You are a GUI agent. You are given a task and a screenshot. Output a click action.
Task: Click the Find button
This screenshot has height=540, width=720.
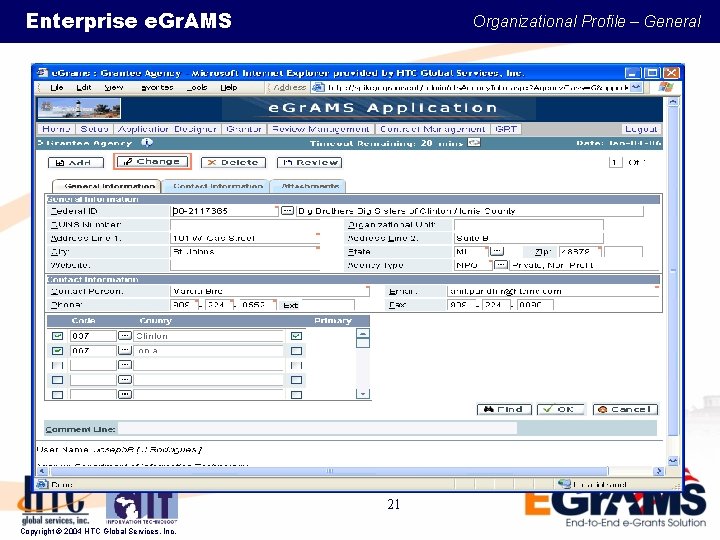coord(504,409)
